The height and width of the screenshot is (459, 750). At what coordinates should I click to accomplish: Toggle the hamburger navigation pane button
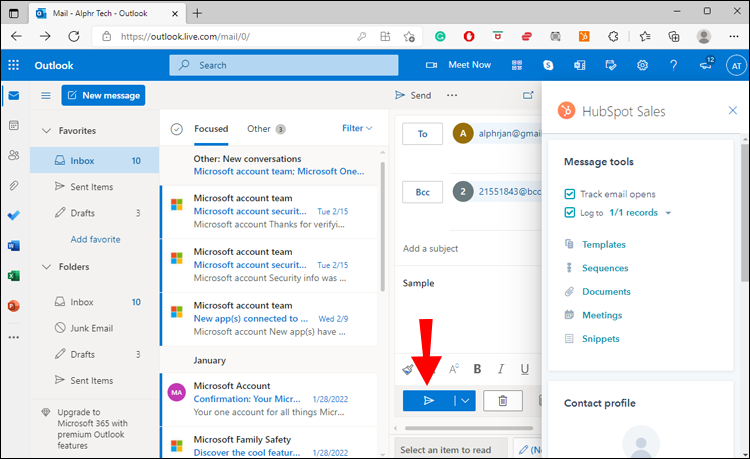pos(46,96)
